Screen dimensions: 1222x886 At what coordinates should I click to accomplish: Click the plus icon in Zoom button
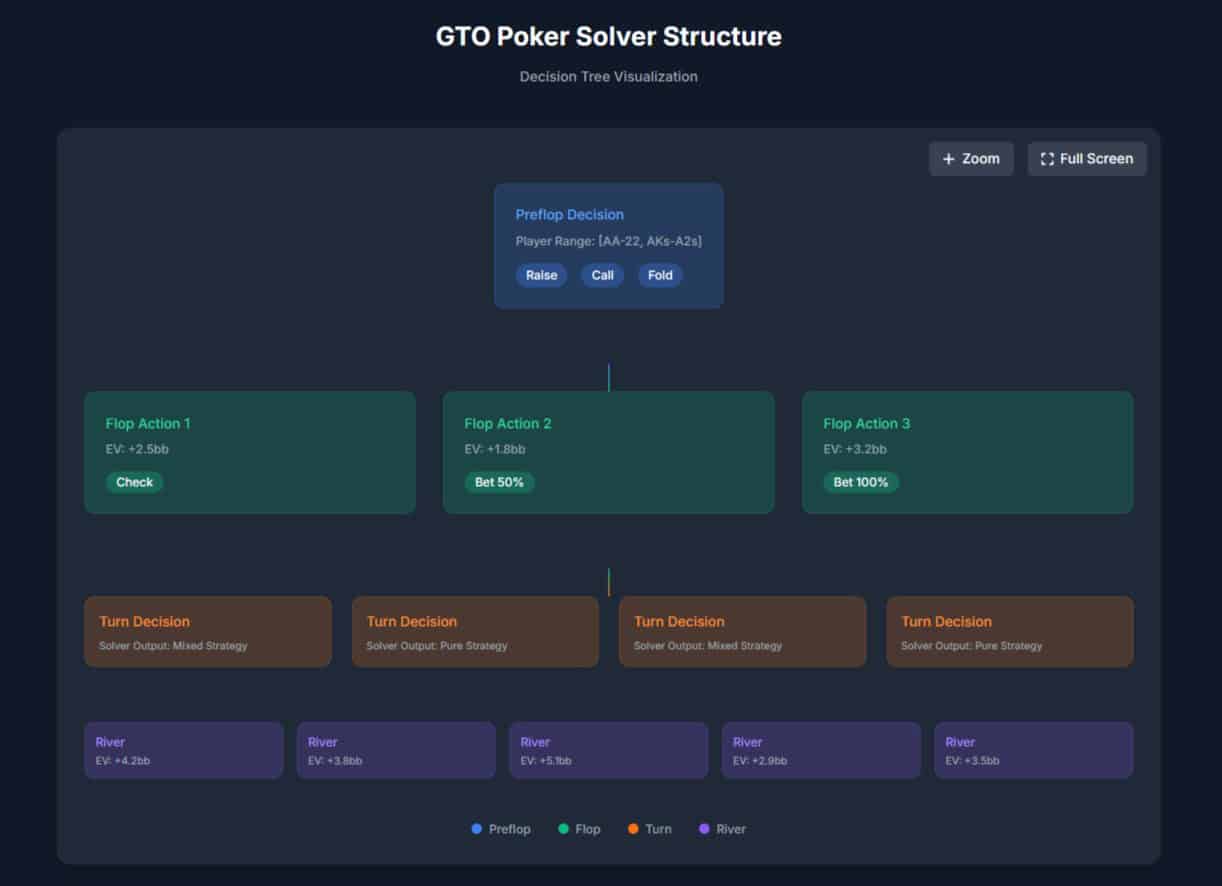tap(949, 159)
